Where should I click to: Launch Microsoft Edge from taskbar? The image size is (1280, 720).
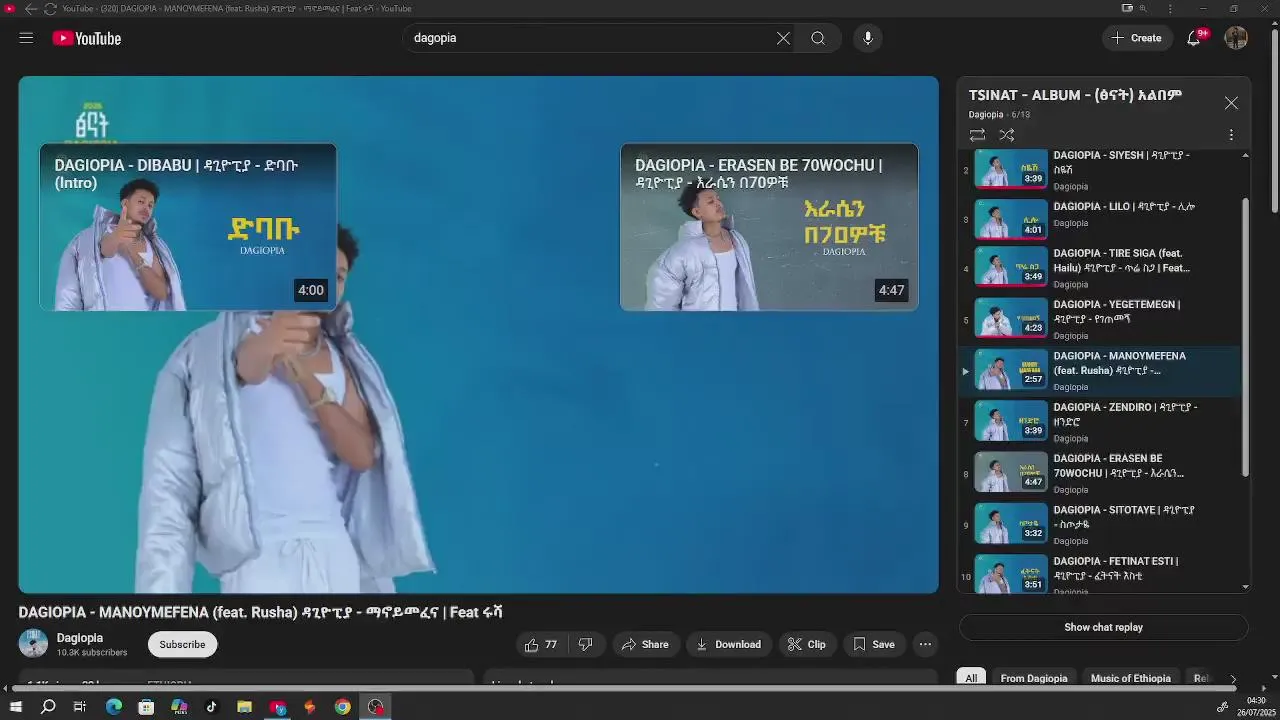[113, 707]
